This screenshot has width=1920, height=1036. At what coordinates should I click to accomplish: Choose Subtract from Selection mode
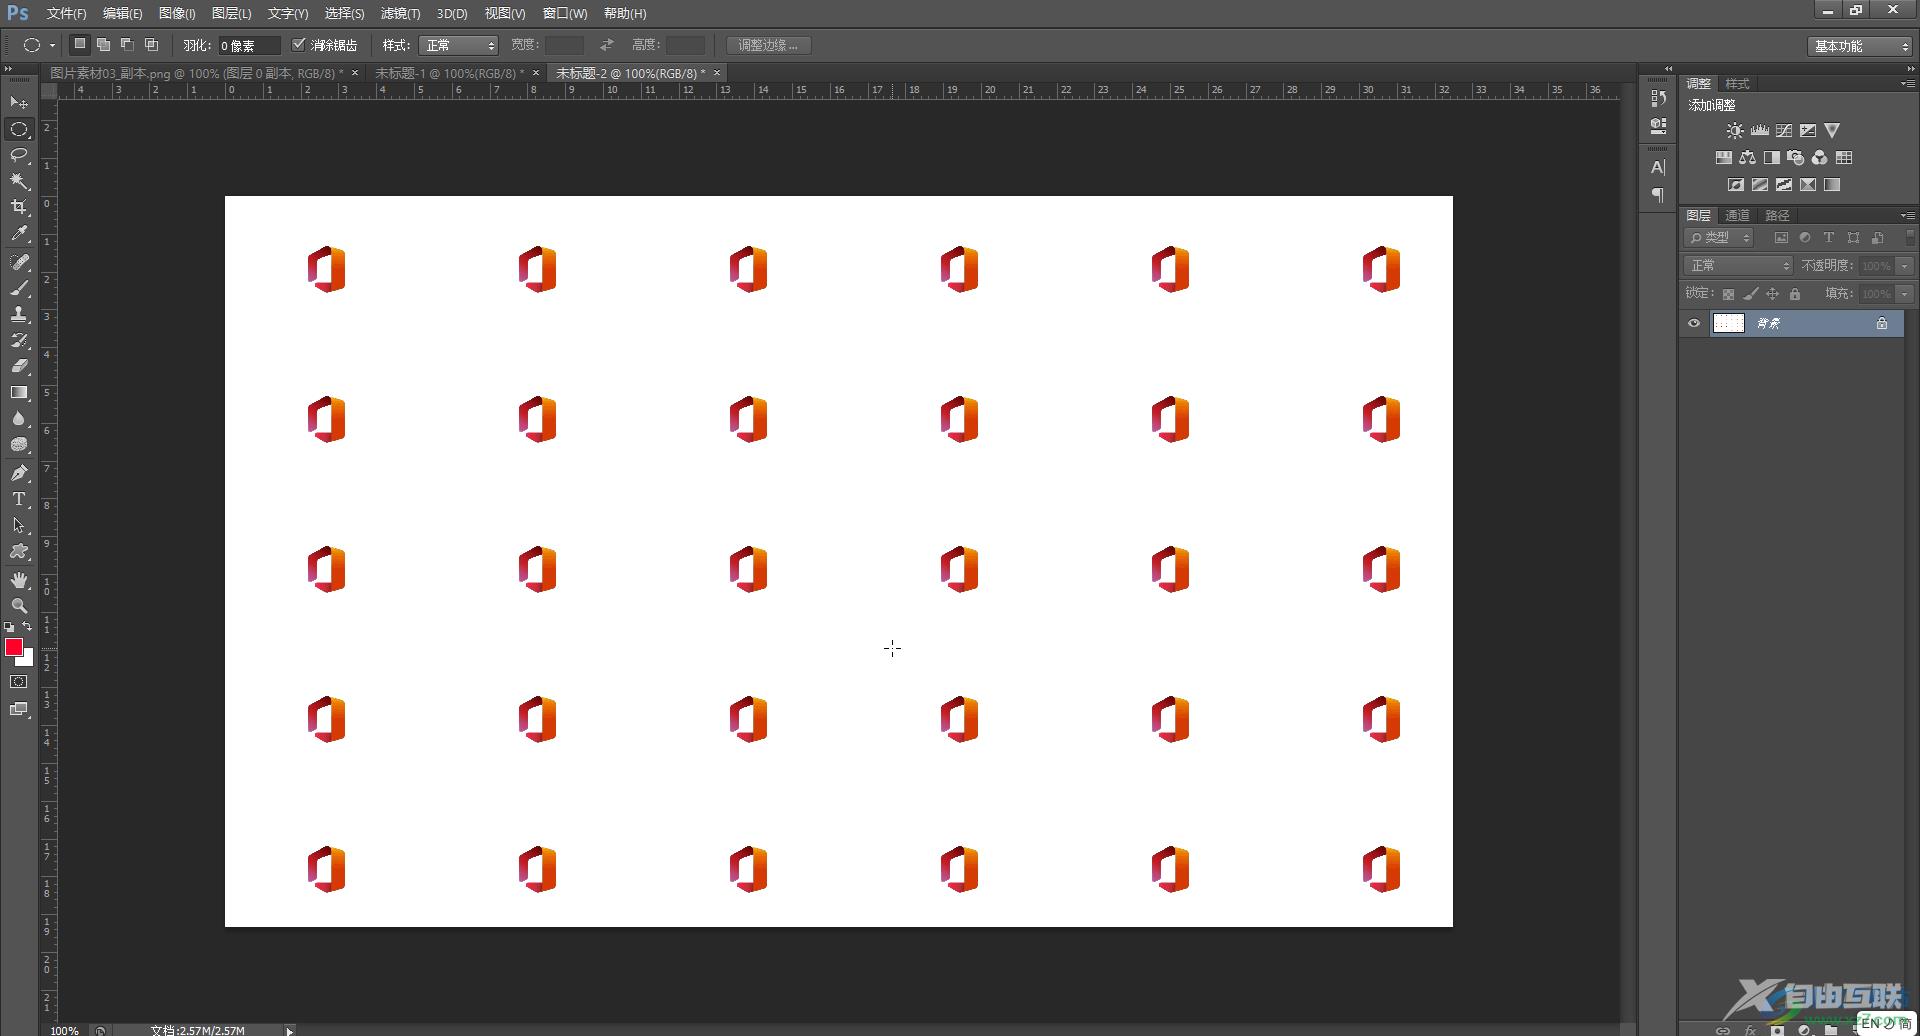click(127, 44)
